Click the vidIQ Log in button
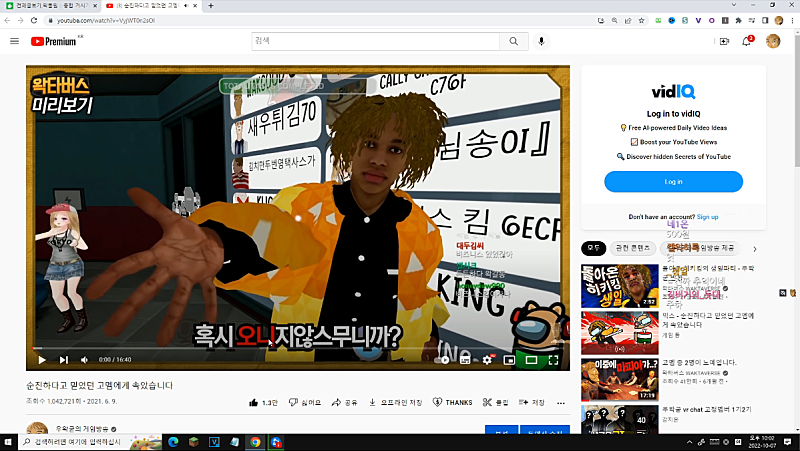Screen dimensions: 800x451 coord(673,182)
